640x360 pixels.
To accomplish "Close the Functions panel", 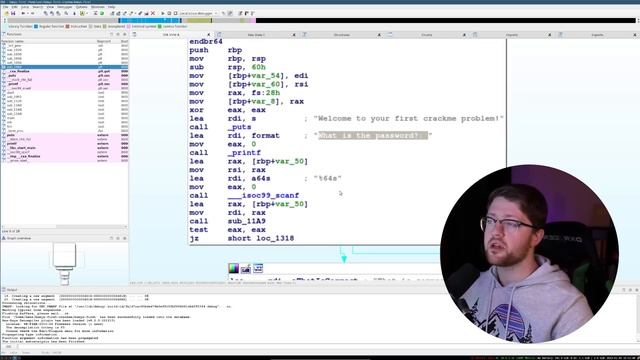I will [x=125, y=35].
